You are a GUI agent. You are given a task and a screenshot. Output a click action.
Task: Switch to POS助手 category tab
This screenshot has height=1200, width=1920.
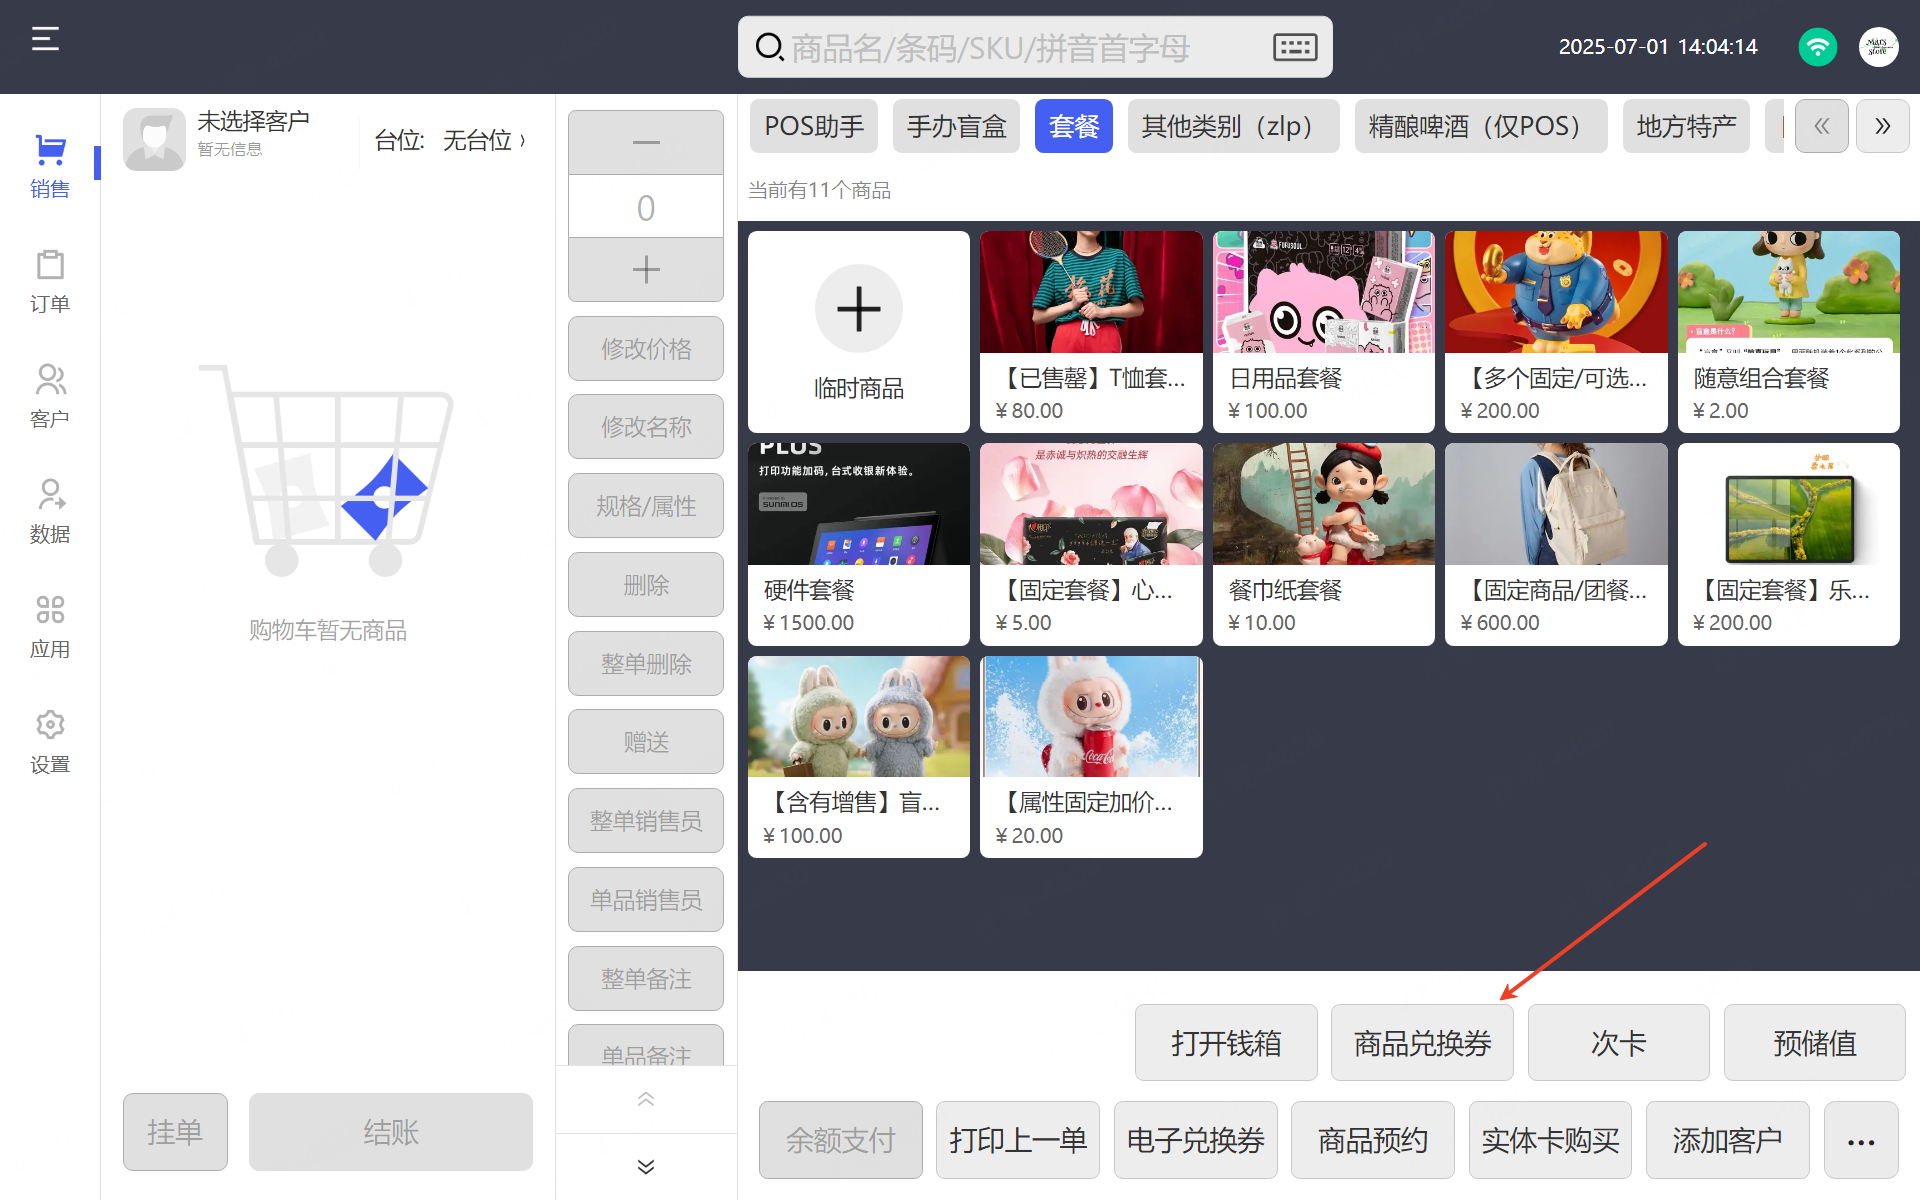tap(814, 126)
